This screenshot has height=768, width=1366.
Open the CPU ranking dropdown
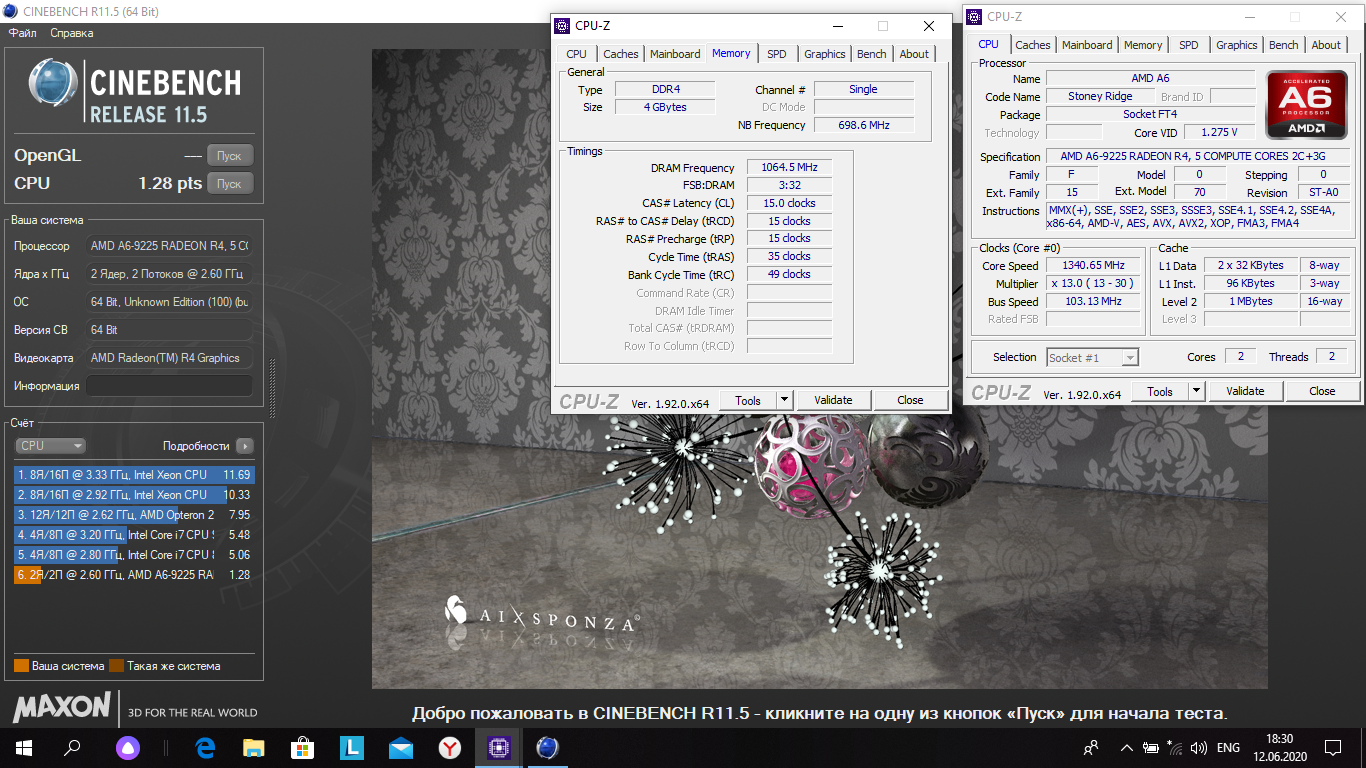click(50, 446)
